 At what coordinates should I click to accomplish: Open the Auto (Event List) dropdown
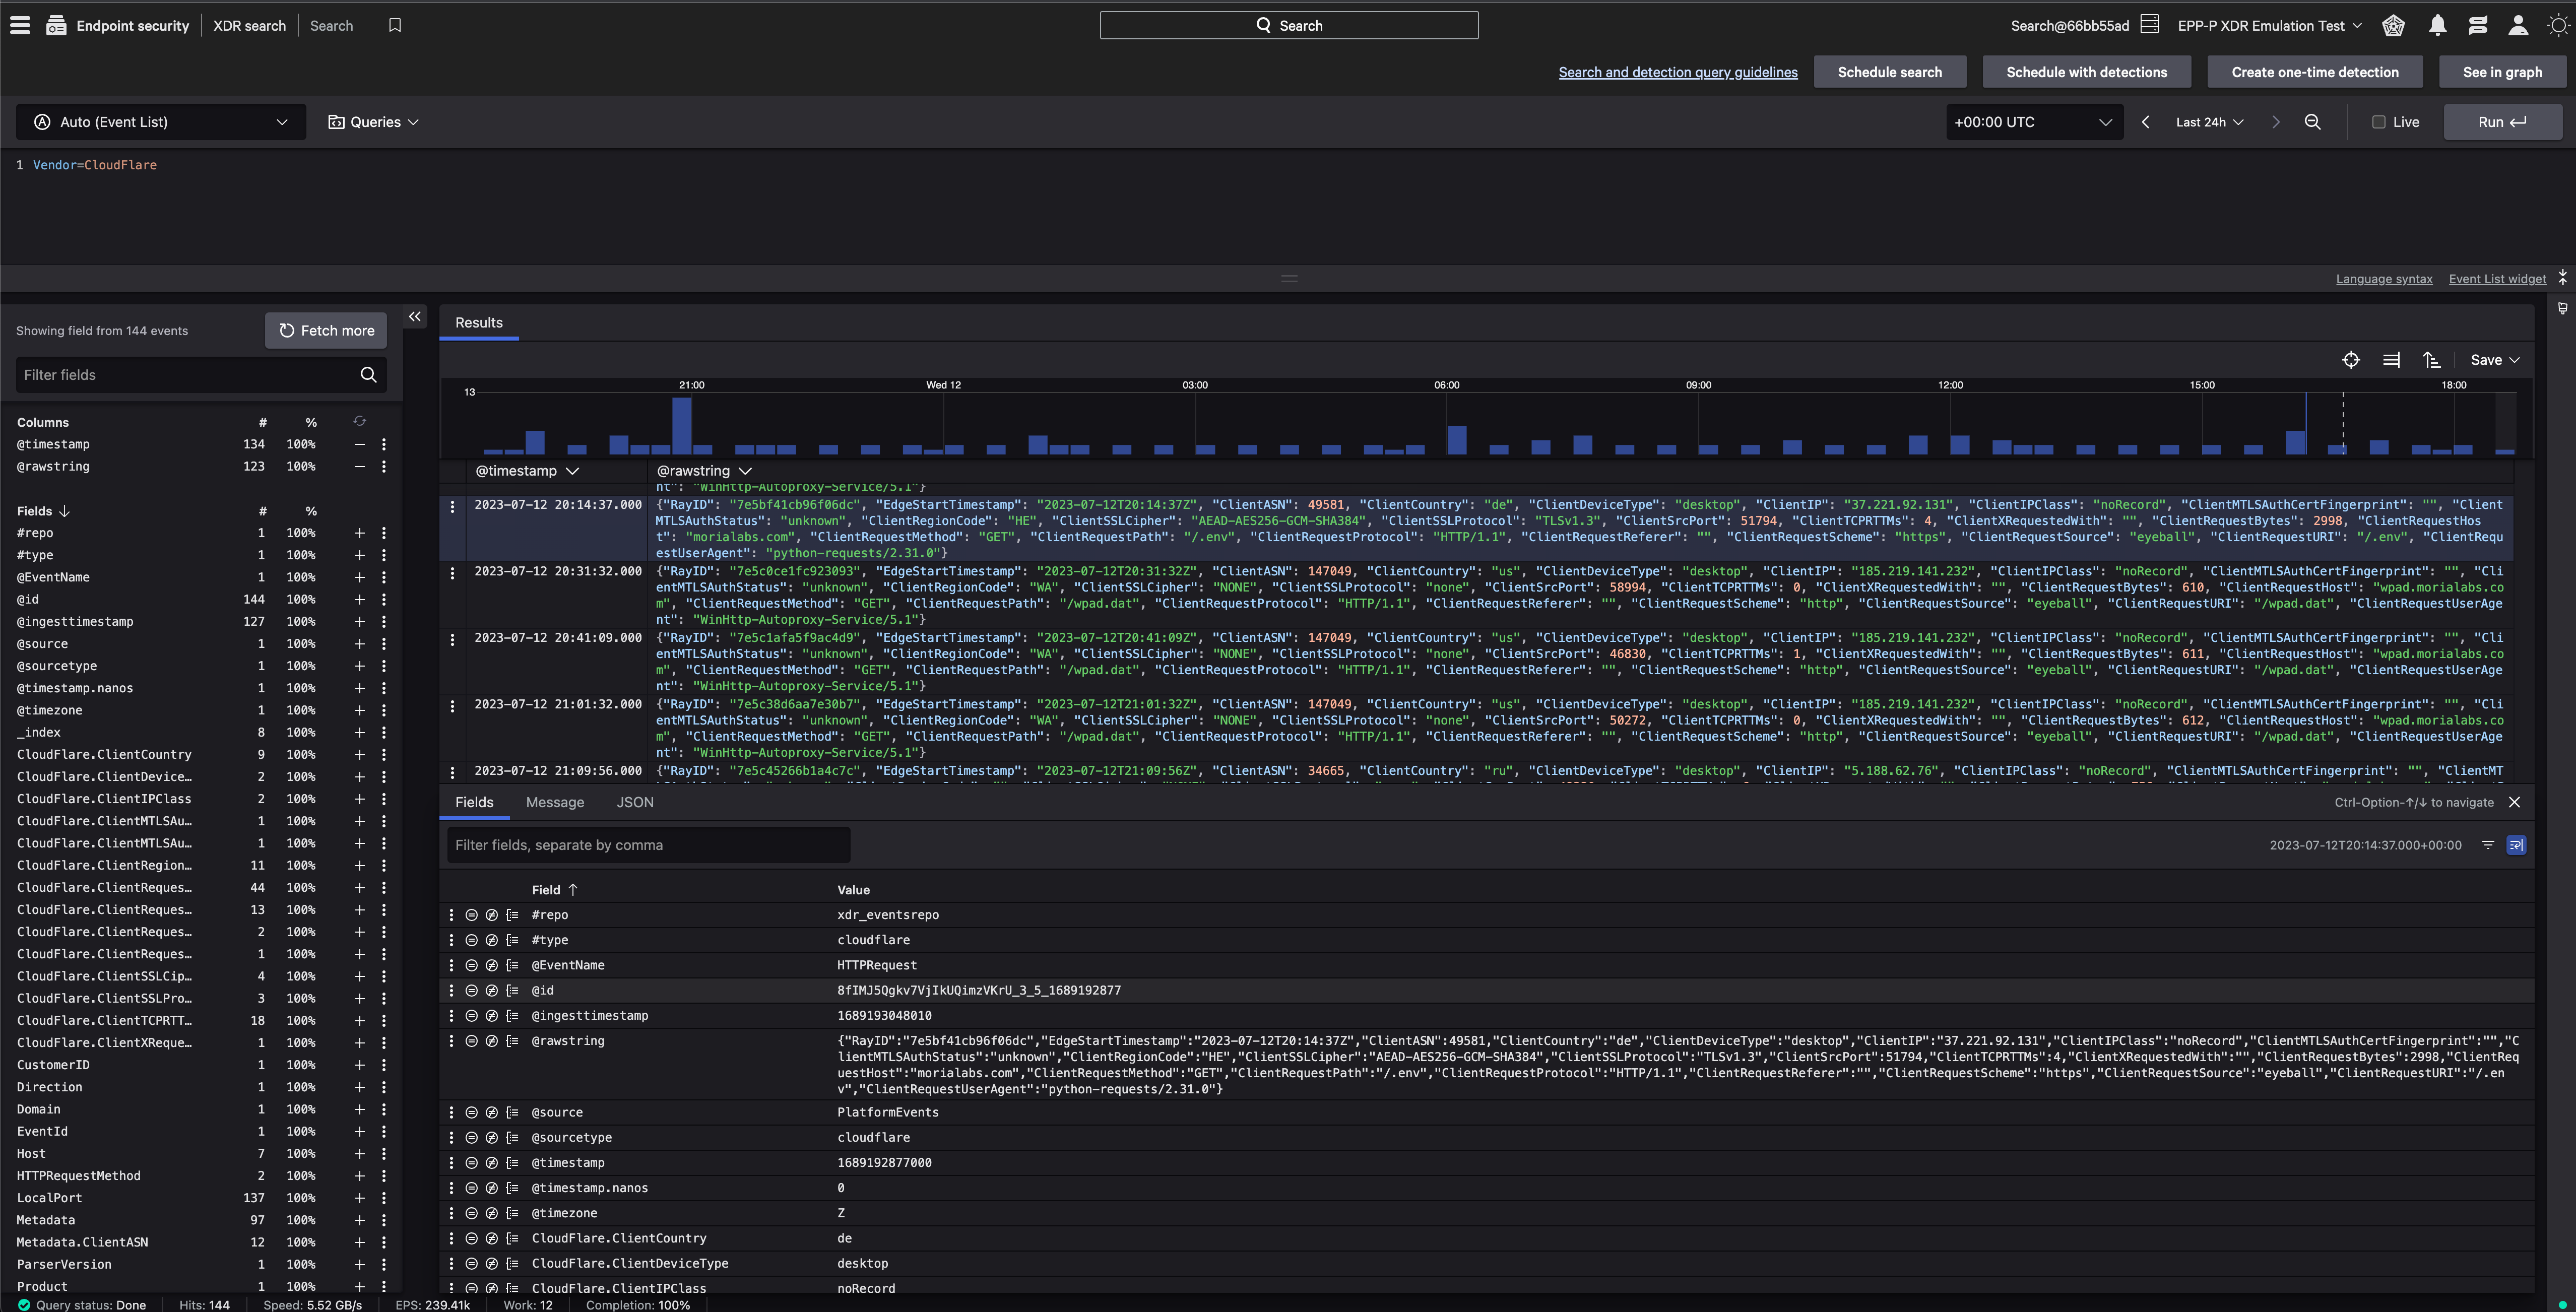(x=160, y=122)
